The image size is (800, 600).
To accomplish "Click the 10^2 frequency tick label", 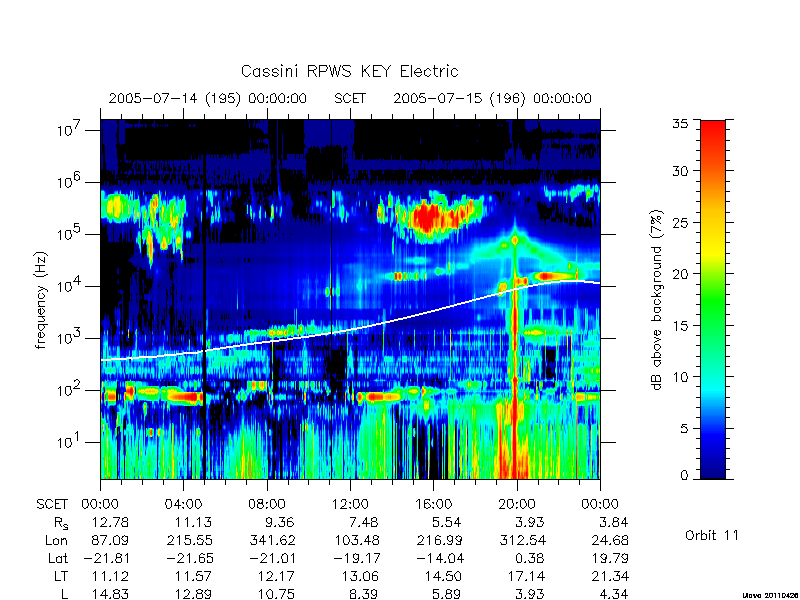I will coord(70,390).
